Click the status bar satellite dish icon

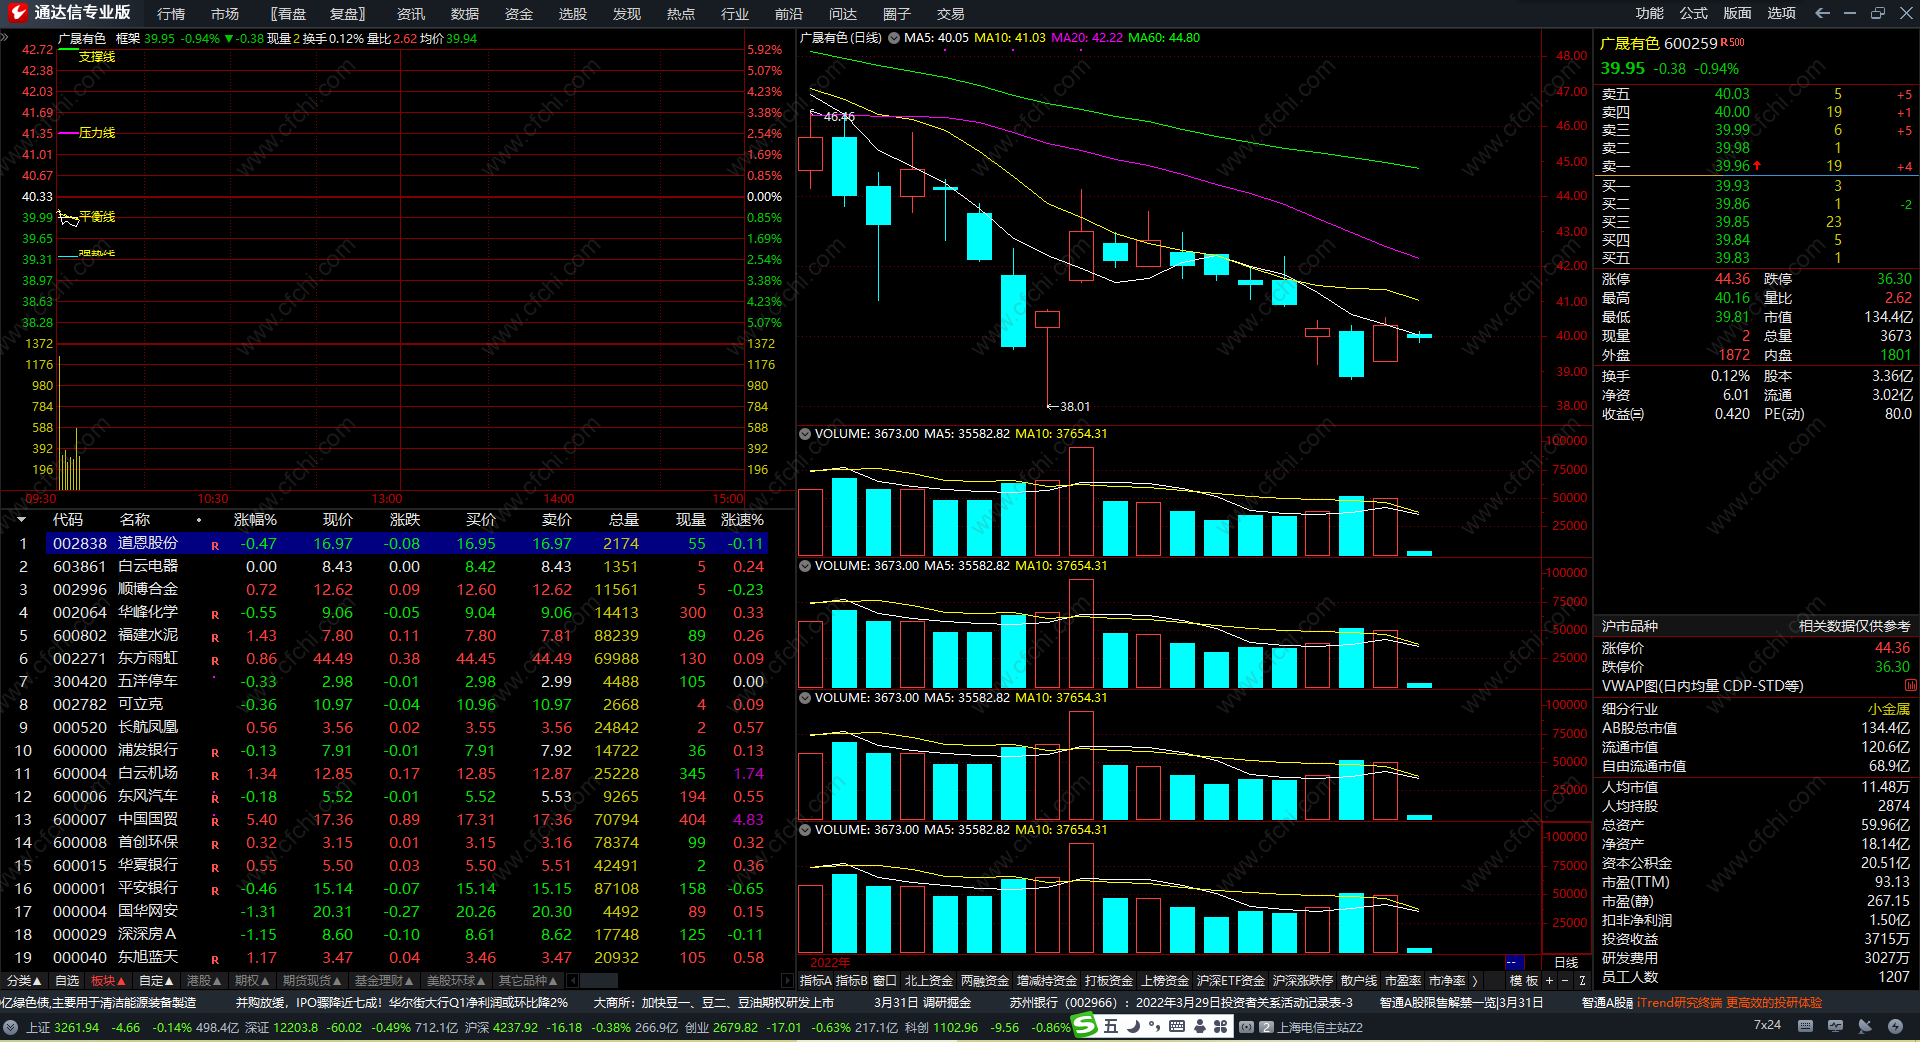click(x=1865, y=1026)
